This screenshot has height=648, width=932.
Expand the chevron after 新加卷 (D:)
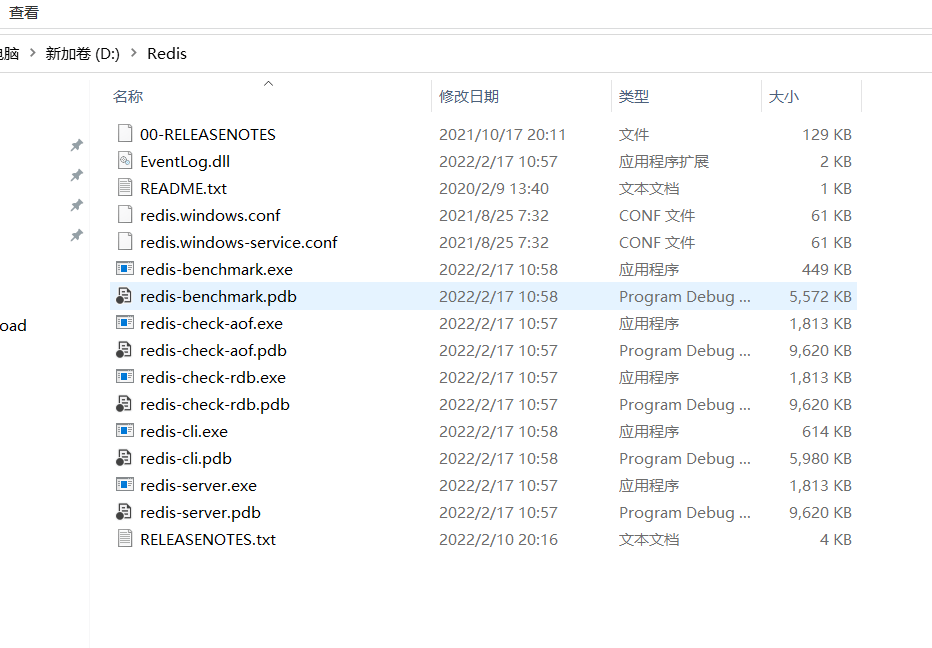[x=134, y=54]
